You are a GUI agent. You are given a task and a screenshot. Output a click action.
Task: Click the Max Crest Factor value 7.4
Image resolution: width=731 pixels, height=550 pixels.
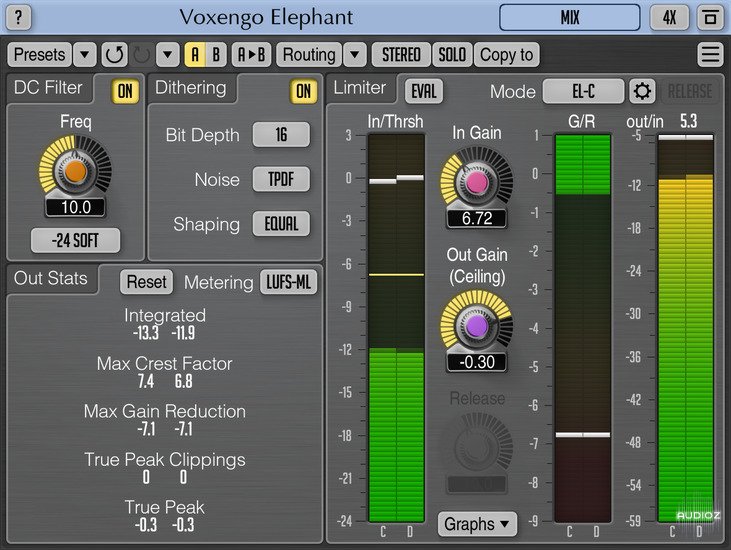145,381
